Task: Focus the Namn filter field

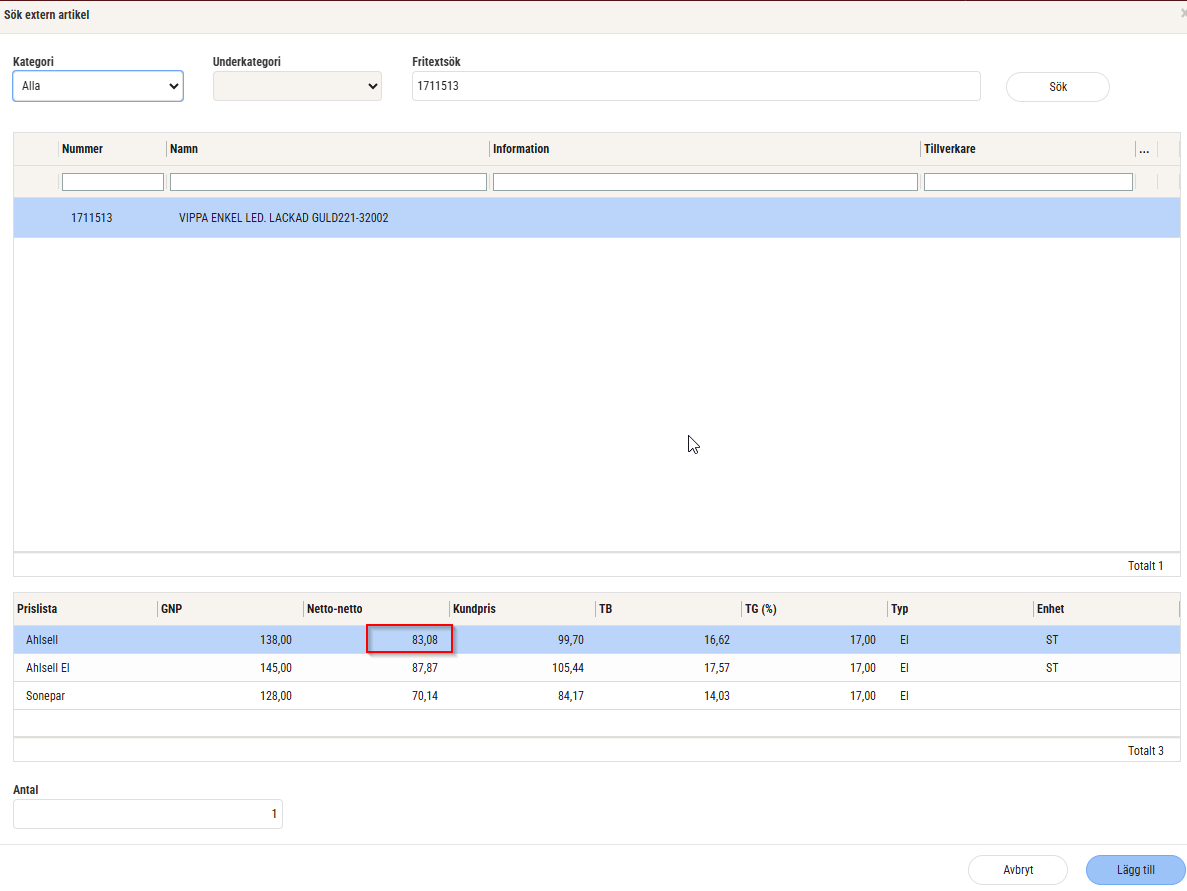Action: point(328,182)
